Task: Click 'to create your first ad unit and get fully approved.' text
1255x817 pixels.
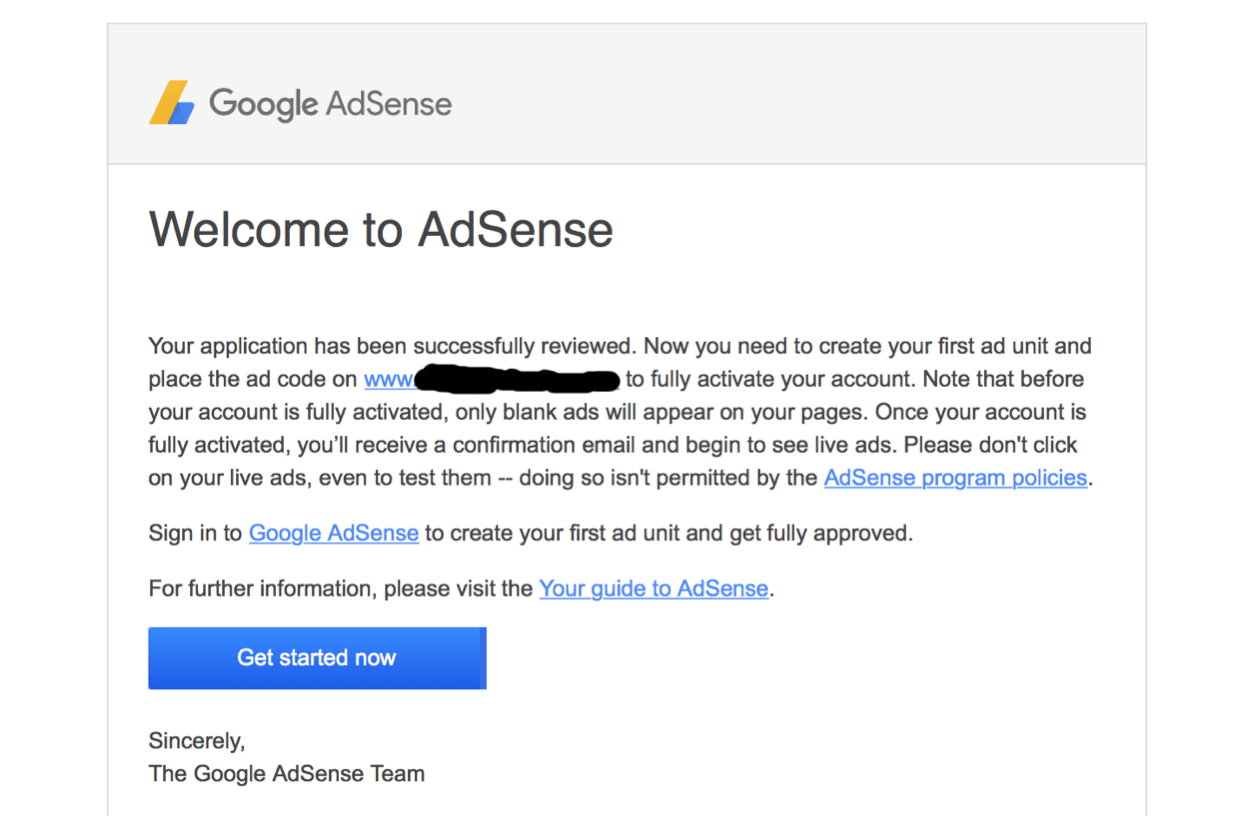Action: click(669, 533)
